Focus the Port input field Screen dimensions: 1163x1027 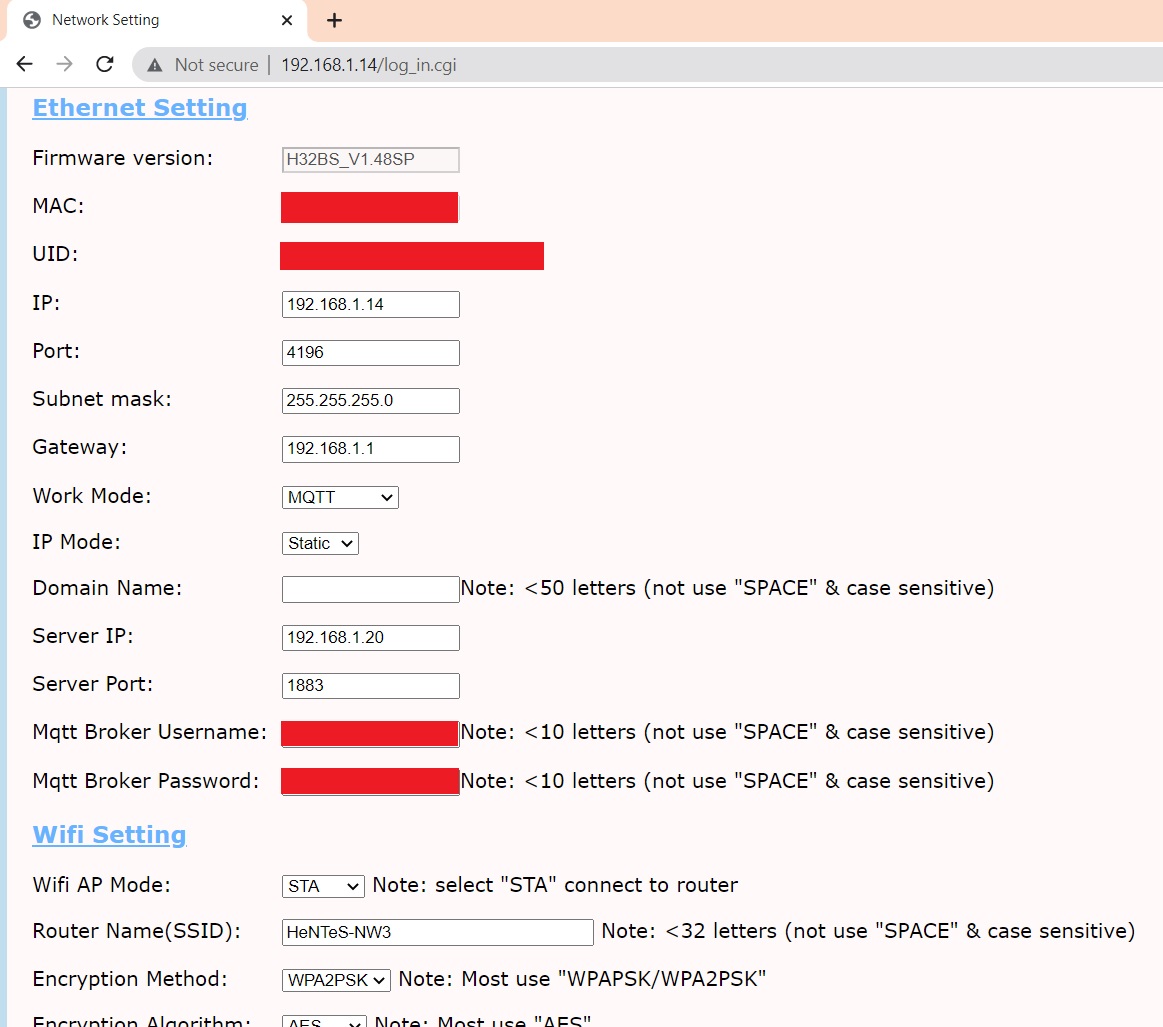[370, 353]
